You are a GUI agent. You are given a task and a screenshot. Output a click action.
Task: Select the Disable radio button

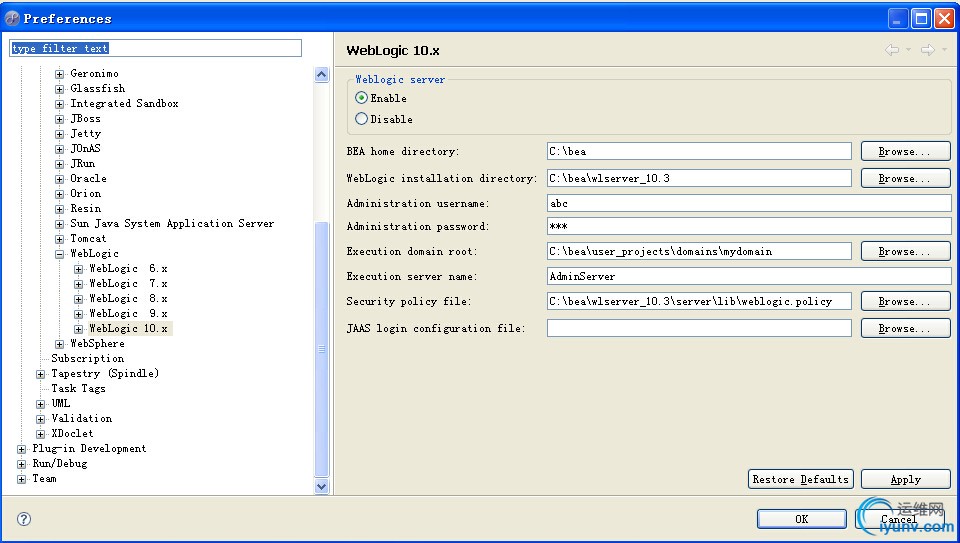(361, 119)
